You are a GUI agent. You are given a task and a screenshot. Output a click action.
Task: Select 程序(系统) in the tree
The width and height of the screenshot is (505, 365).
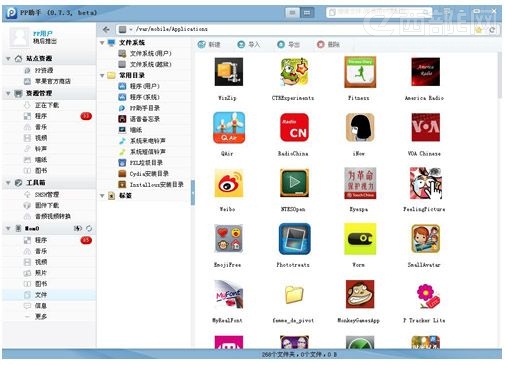(139, 97)
